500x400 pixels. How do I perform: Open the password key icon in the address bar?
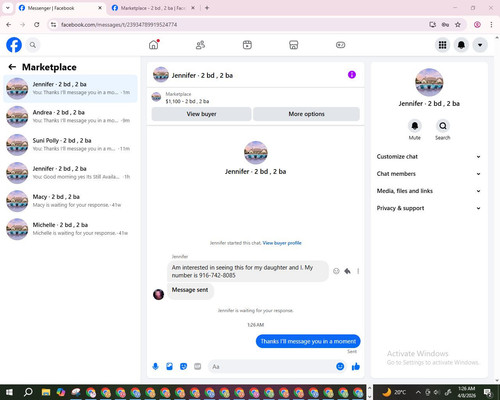pyautogui.click(x=445, y=24)
